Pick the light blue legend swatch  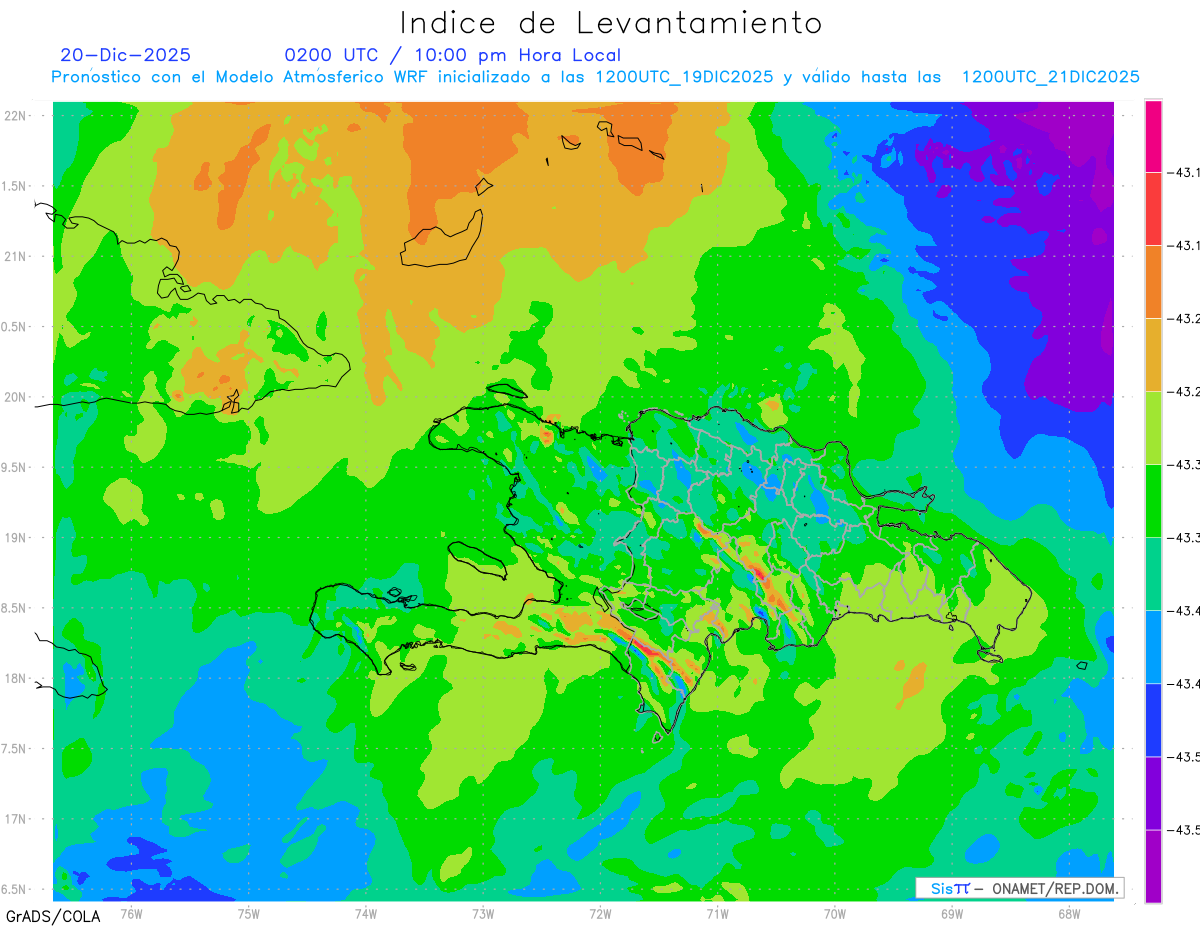pyautogui.click(x=1153, y=646)
